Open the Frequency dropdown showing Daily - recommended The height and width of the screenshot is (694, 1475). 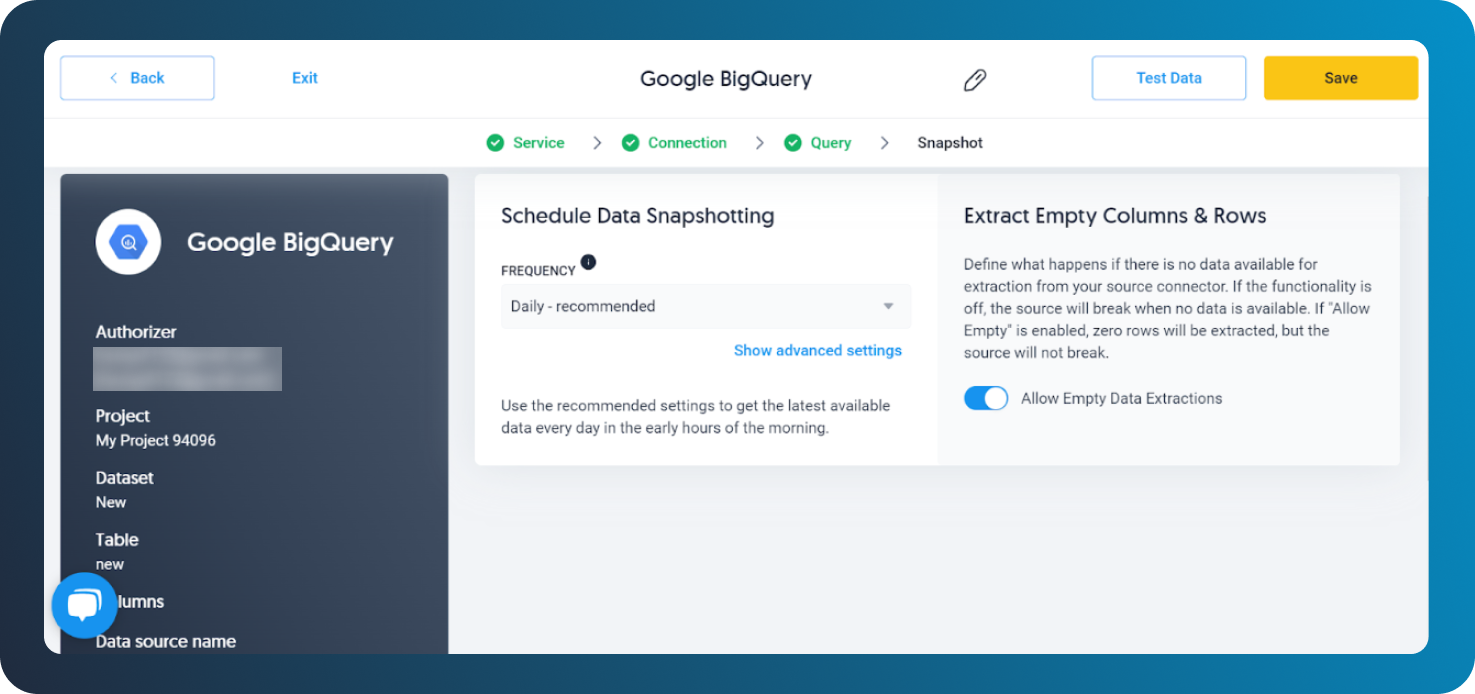pyautogui.click(x=704, y=306)
